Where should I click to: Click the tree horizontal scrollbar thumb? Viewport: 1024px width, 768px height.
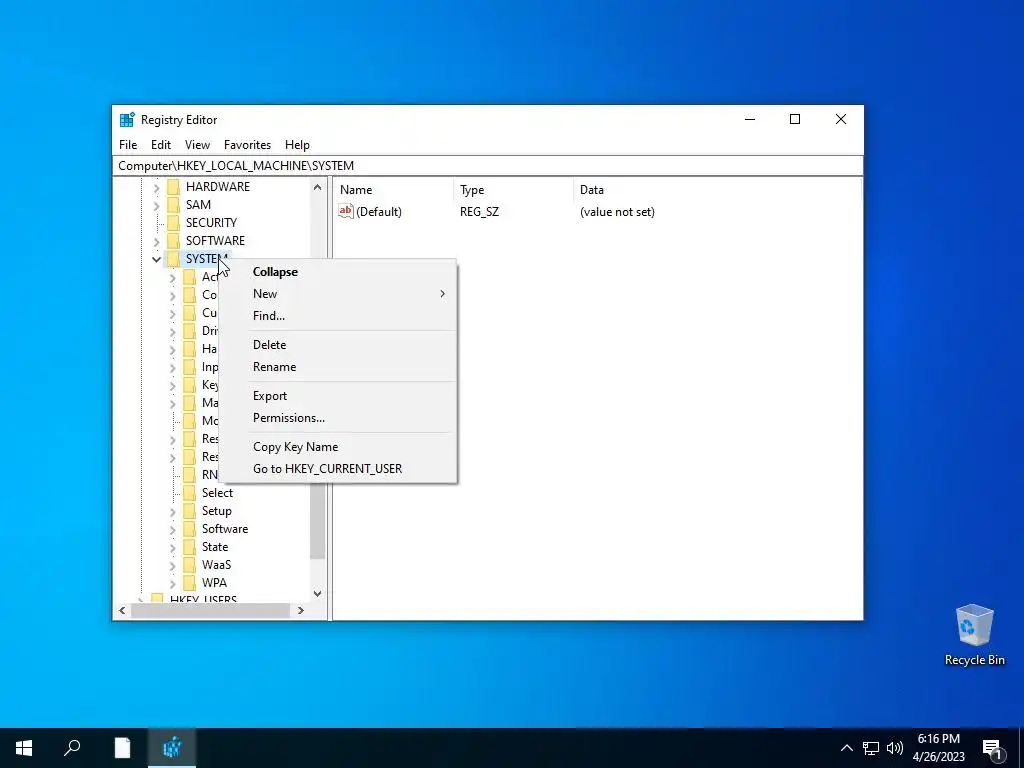tap(210, 611)
